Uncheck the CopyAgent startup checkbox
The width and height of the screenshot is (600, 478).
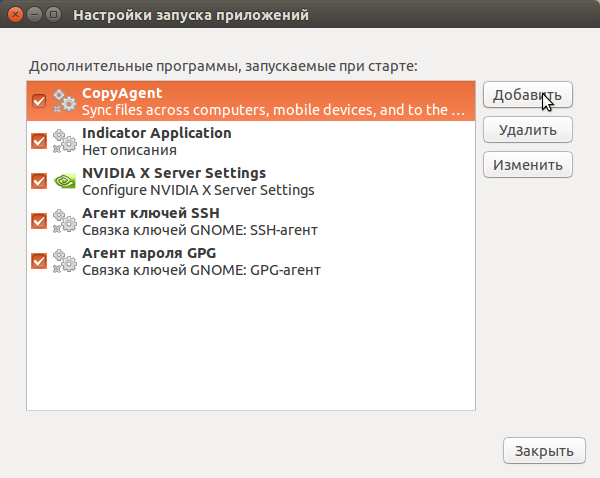pyautogui.click(x=39, y=101)
